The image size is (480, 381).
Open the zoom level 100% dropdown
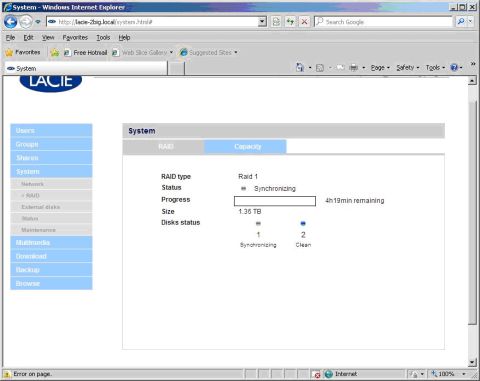(464, 374)
